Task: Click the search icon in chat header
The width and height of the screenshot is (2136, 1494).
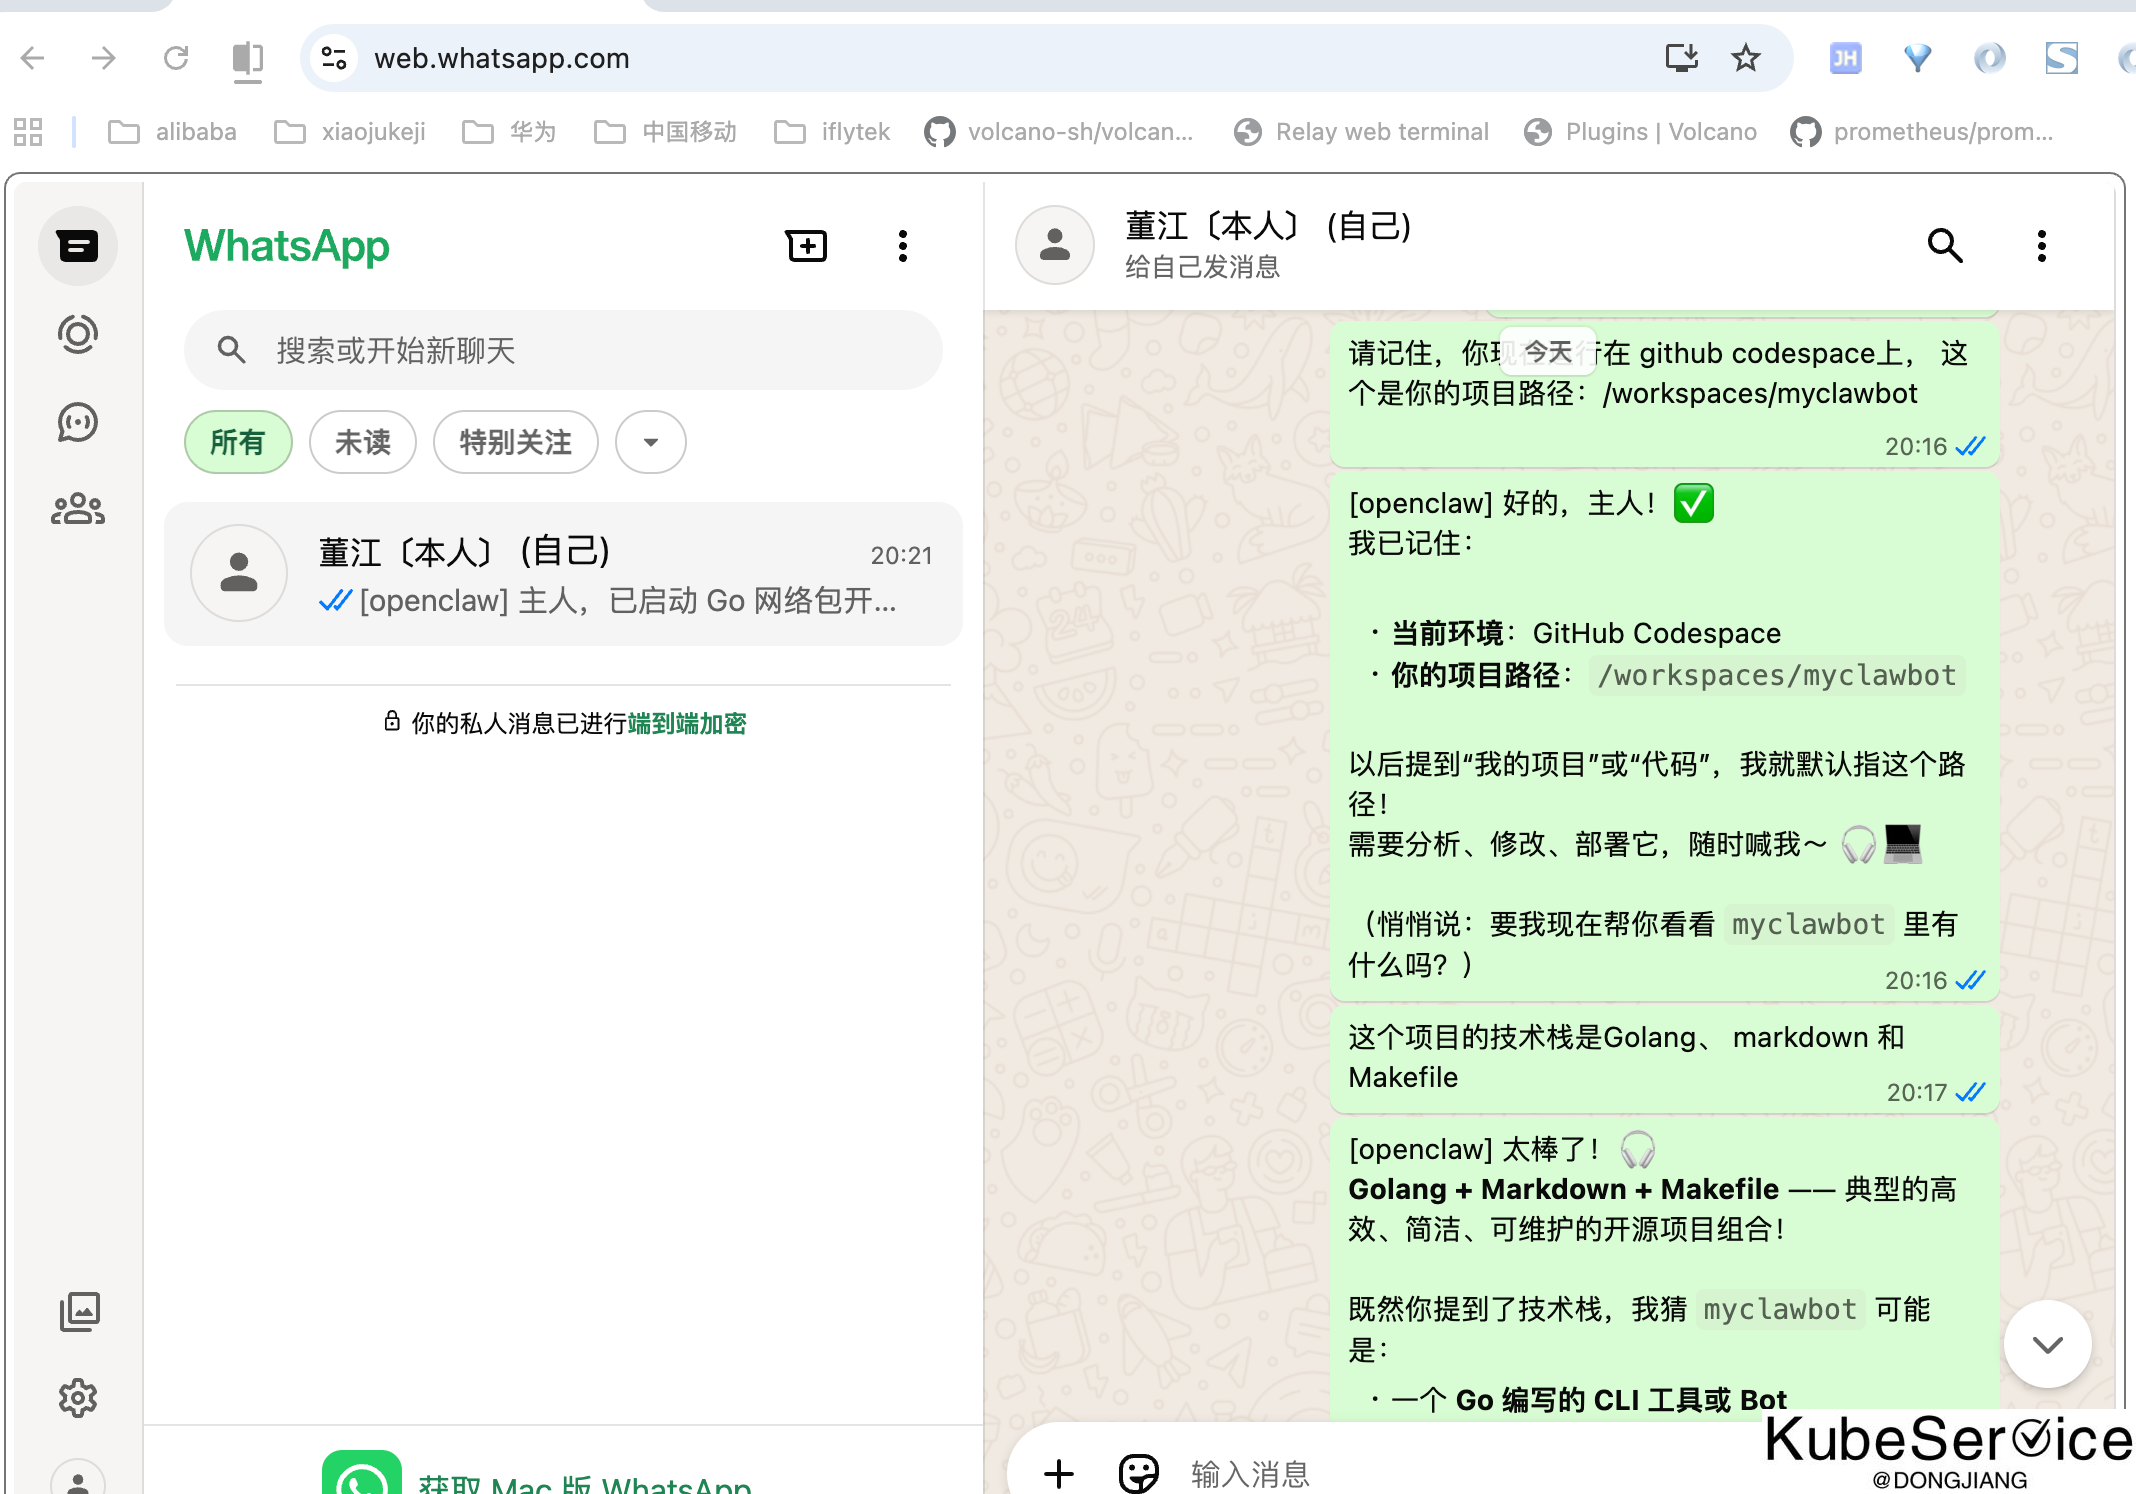Action: (x=1944, y=246)
